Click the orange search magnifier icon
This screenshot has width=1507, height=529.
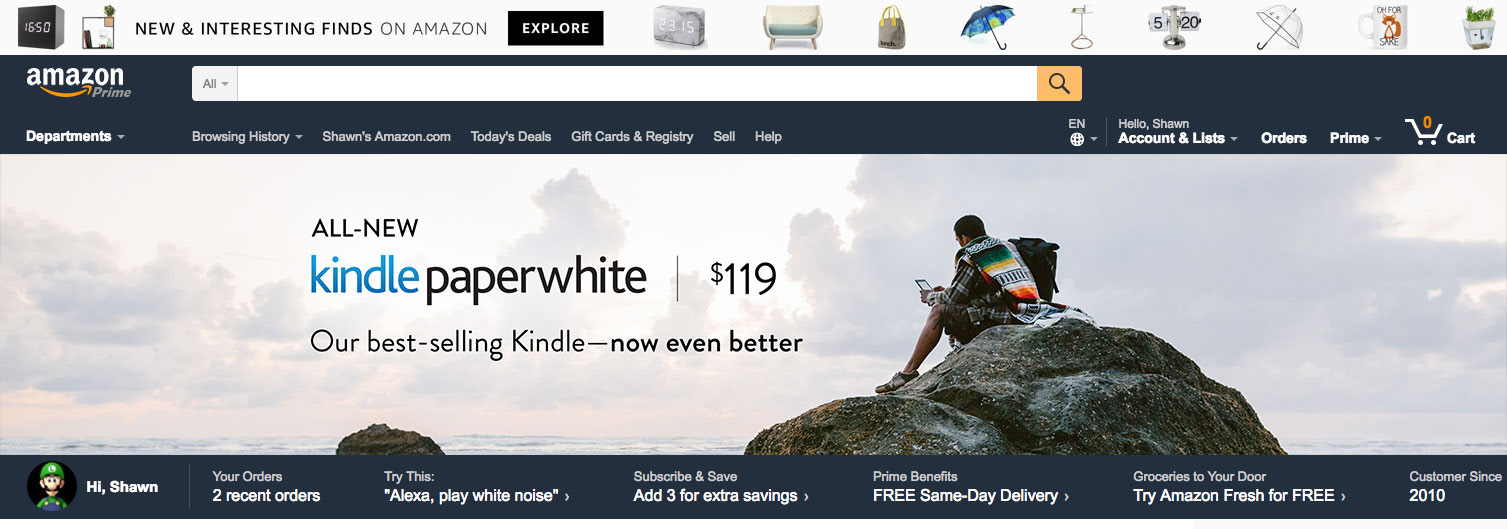tap(1059, 84)
